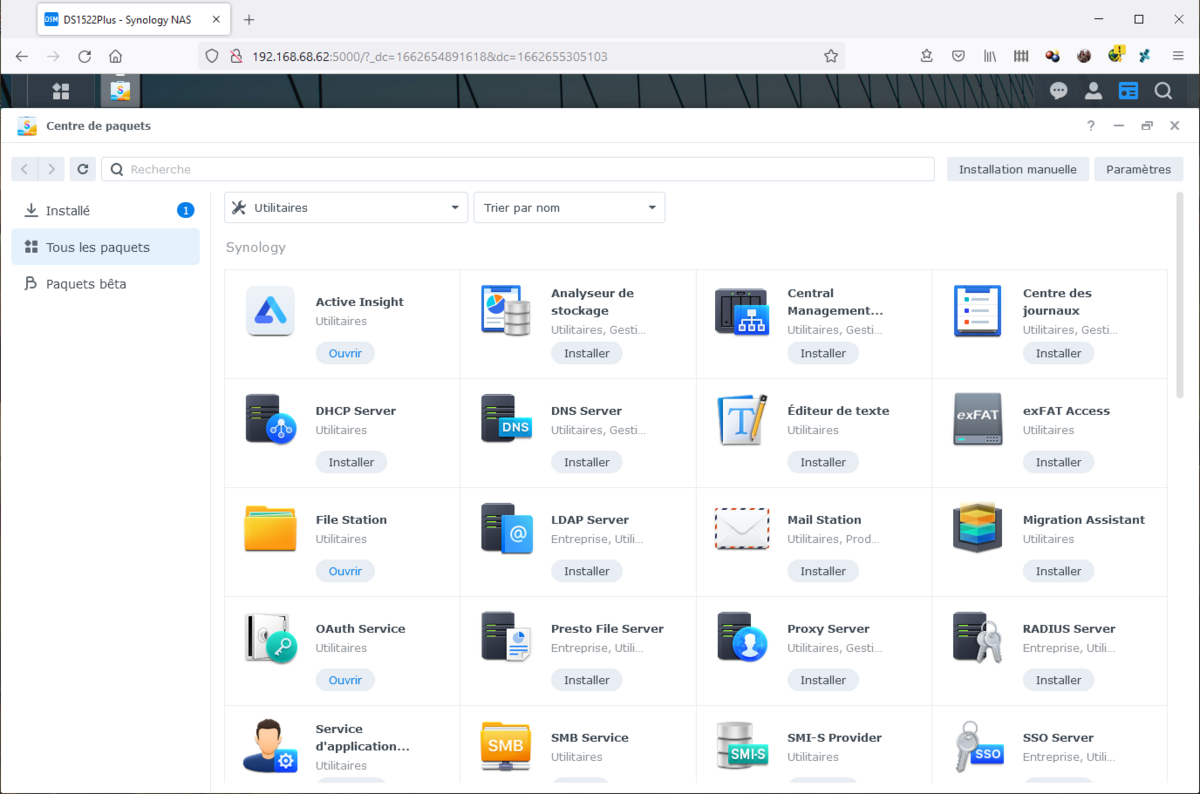Viewport: 1200px width, 794px height.
Task: Click the browser address bar URL
Action: point(430,57)
